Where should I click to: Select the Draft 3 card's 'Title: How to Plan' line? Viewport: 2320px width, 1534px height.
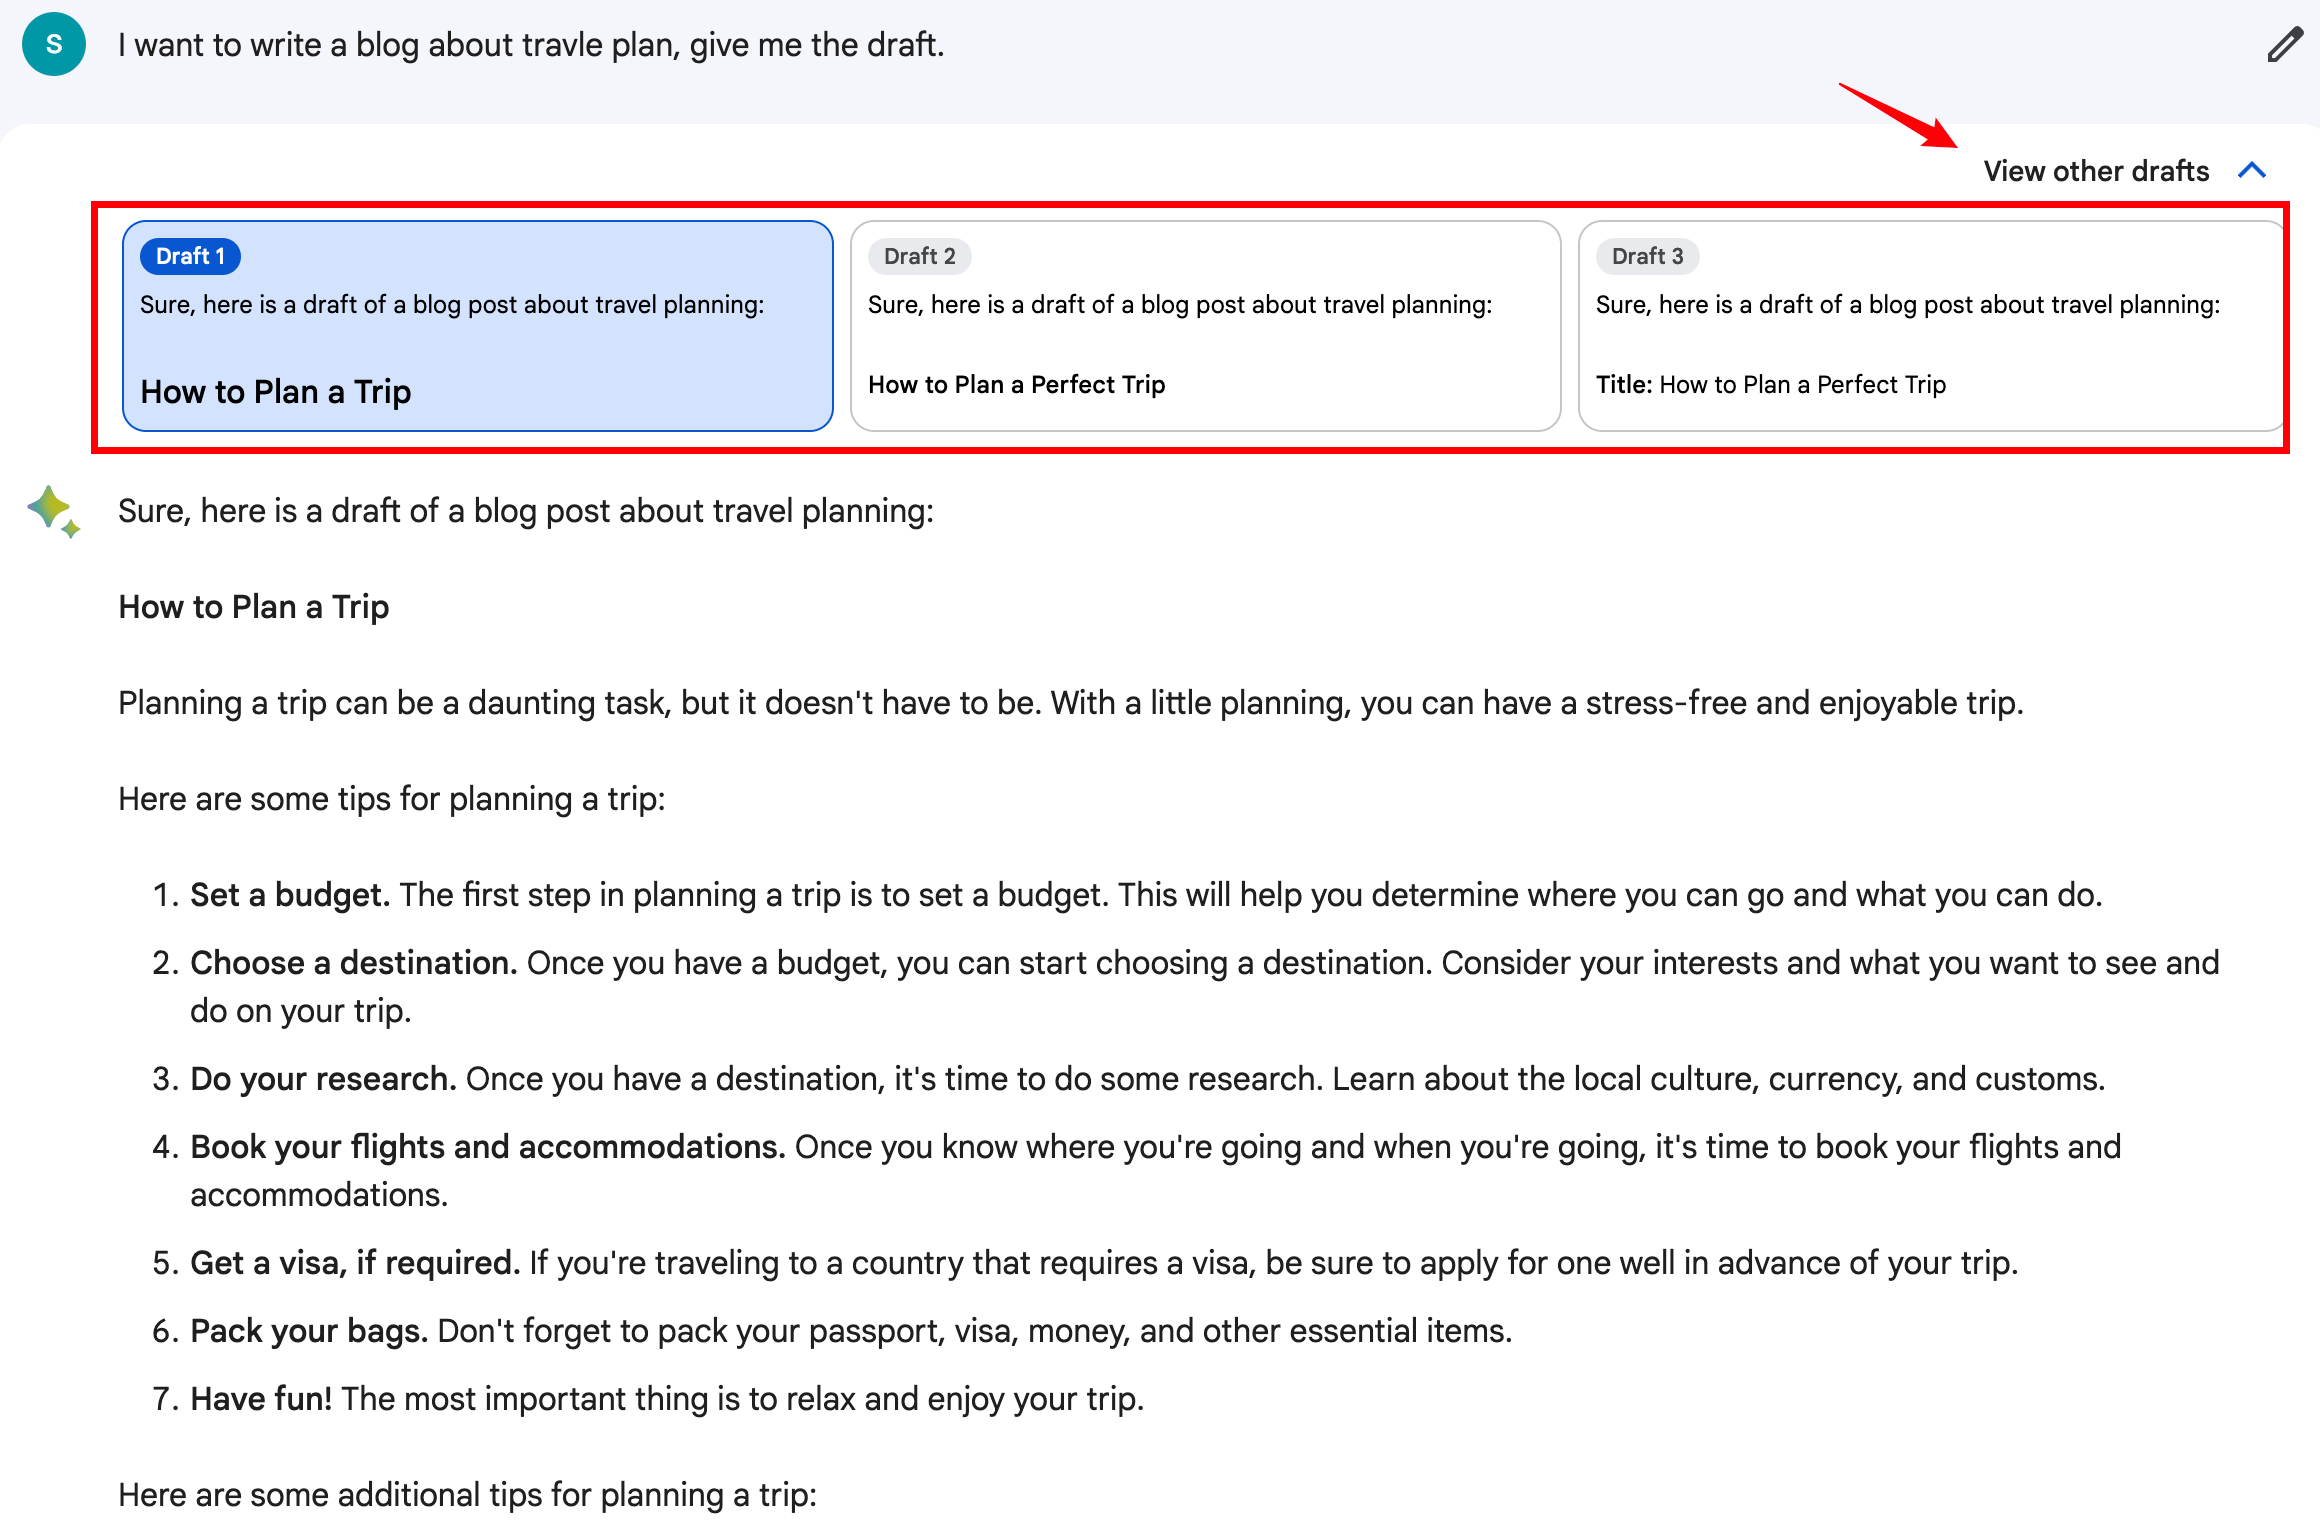[x=1770, y=385]
